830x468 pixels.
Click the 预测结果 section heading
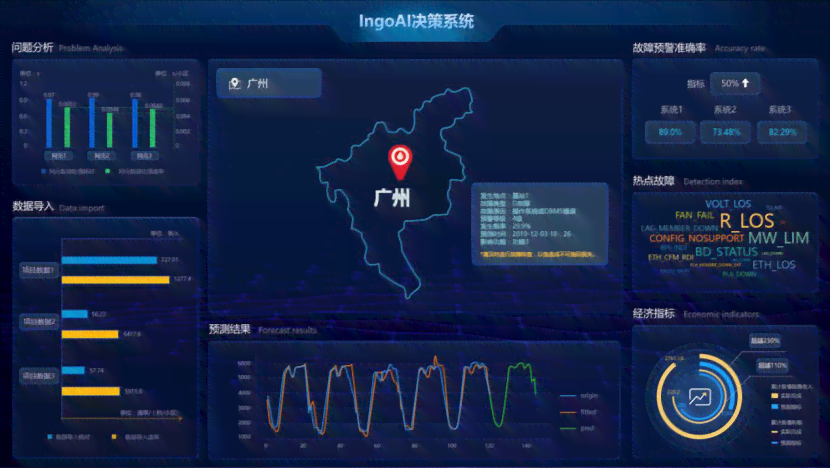(x=229, y=329)
